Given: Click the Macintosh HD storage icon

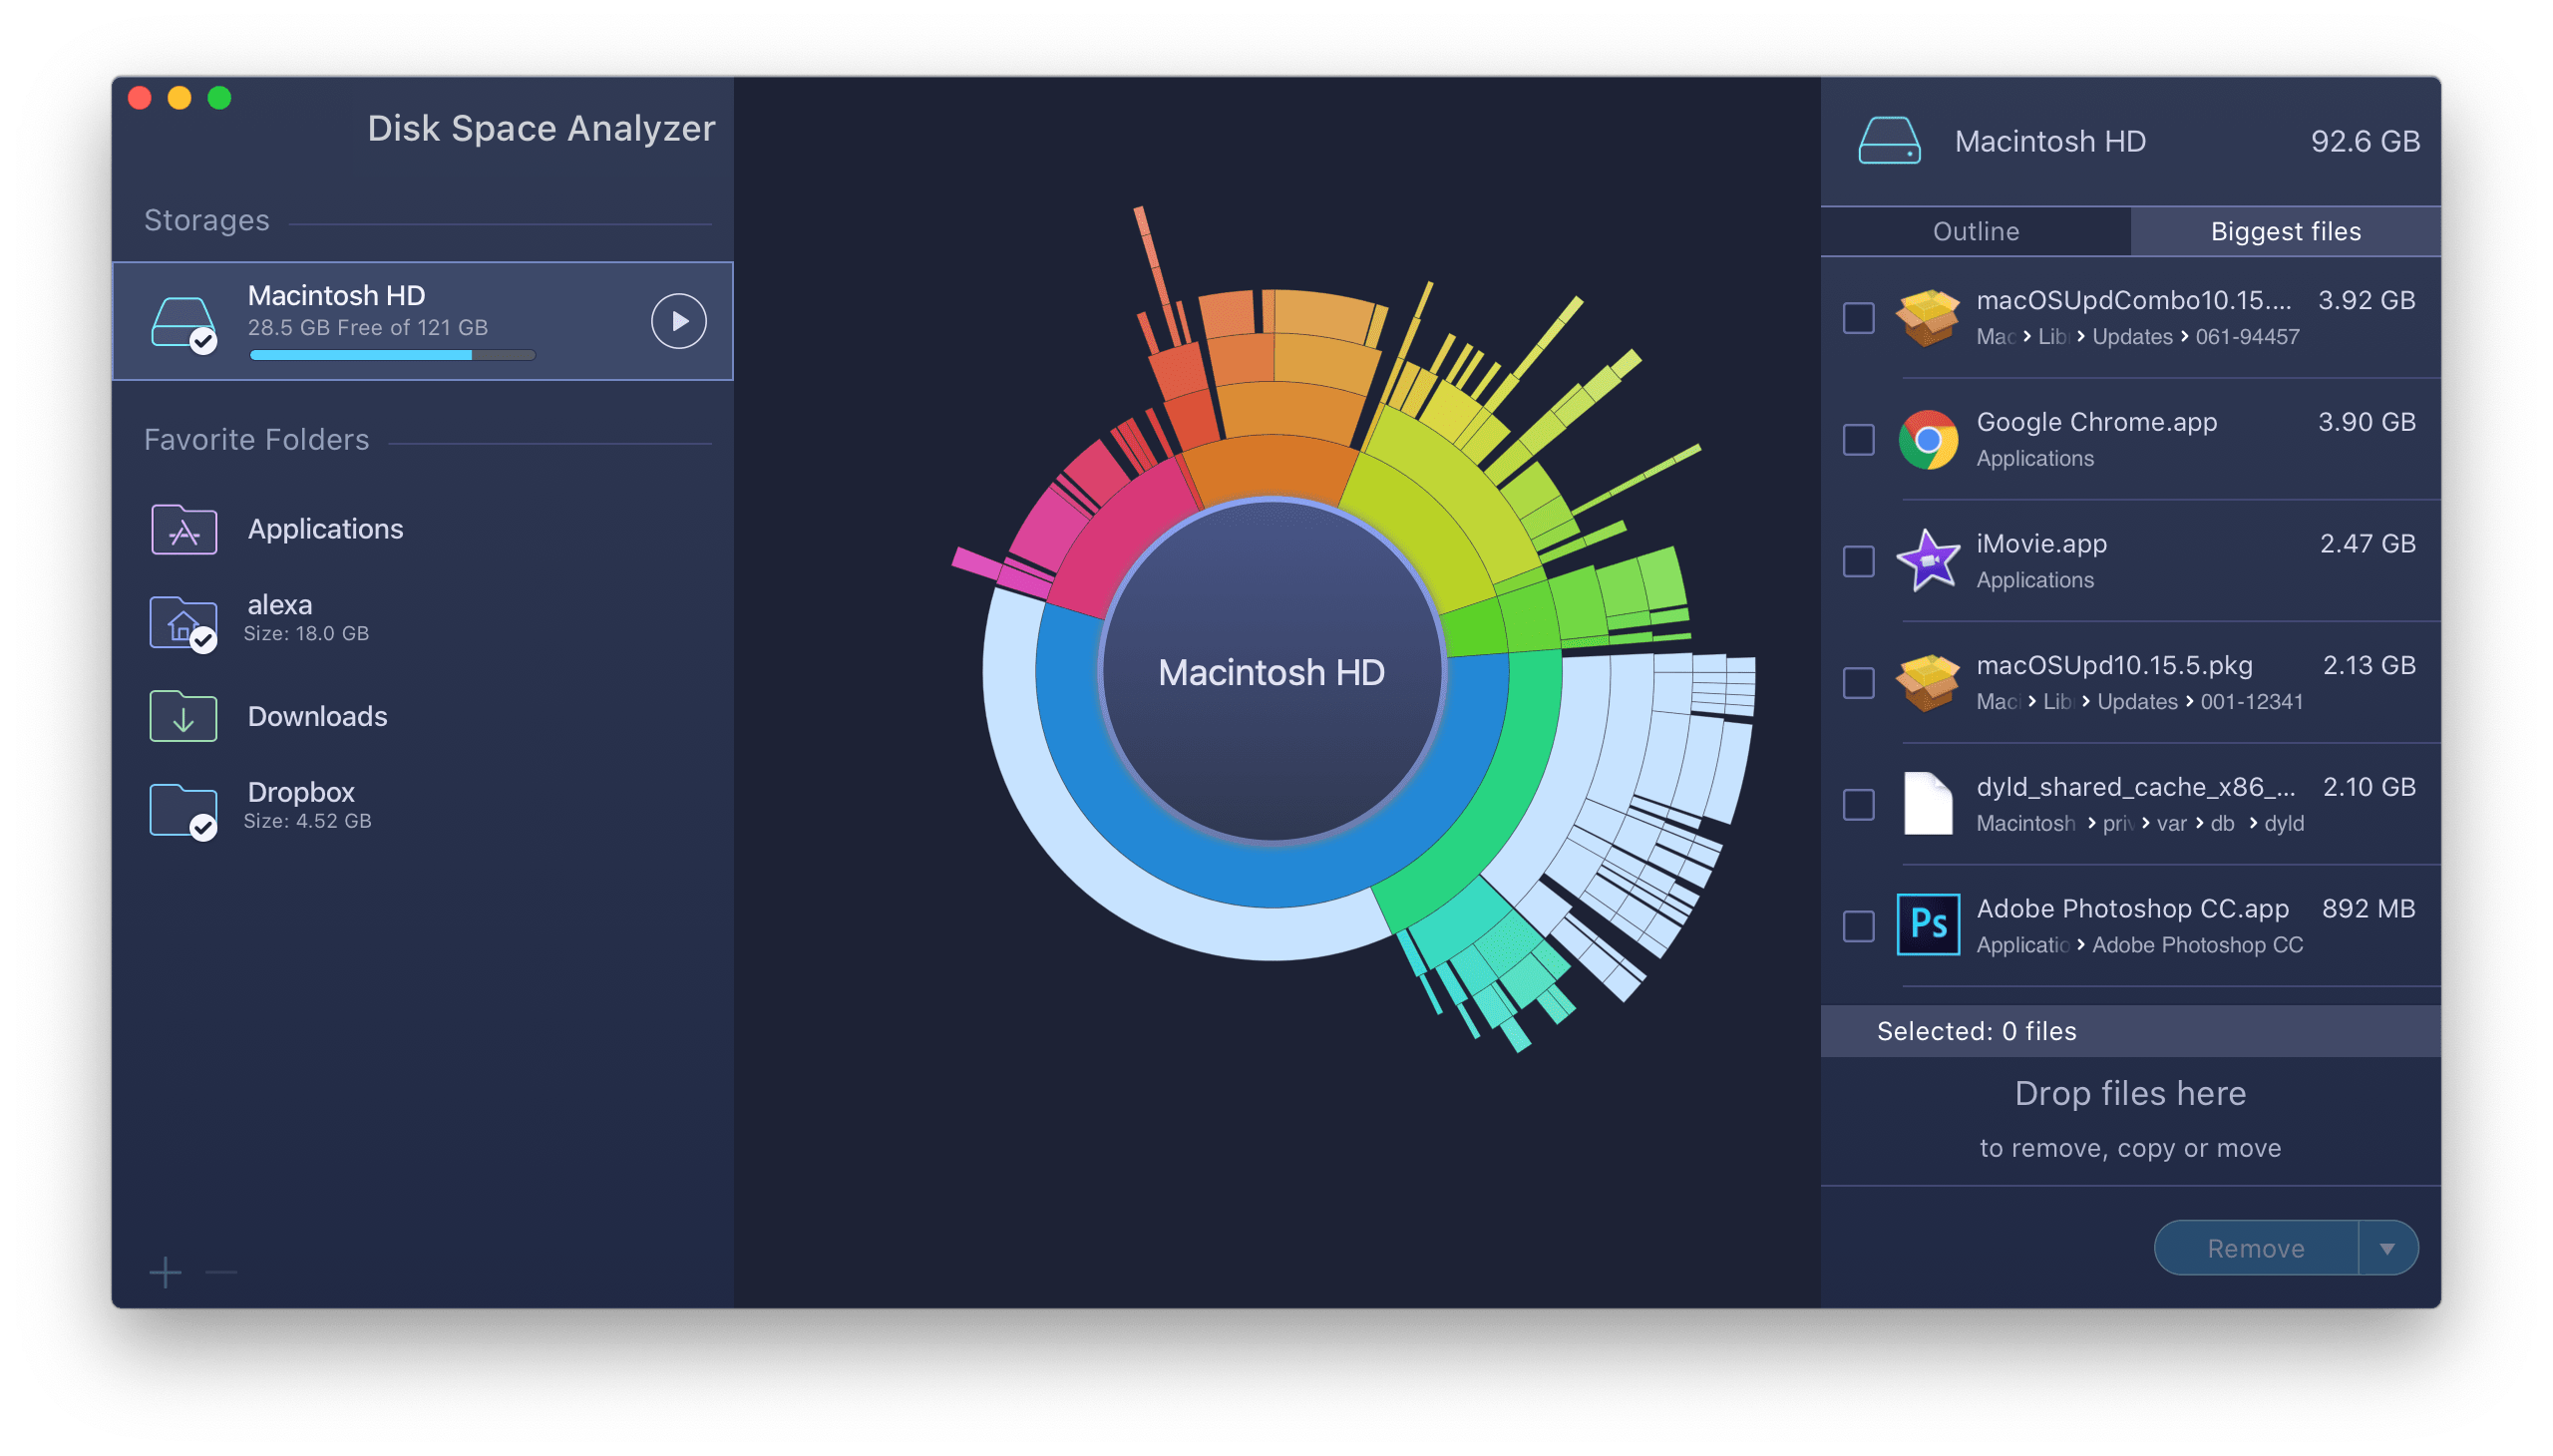Looking at the screenshot, I should (x=187, y=319).
